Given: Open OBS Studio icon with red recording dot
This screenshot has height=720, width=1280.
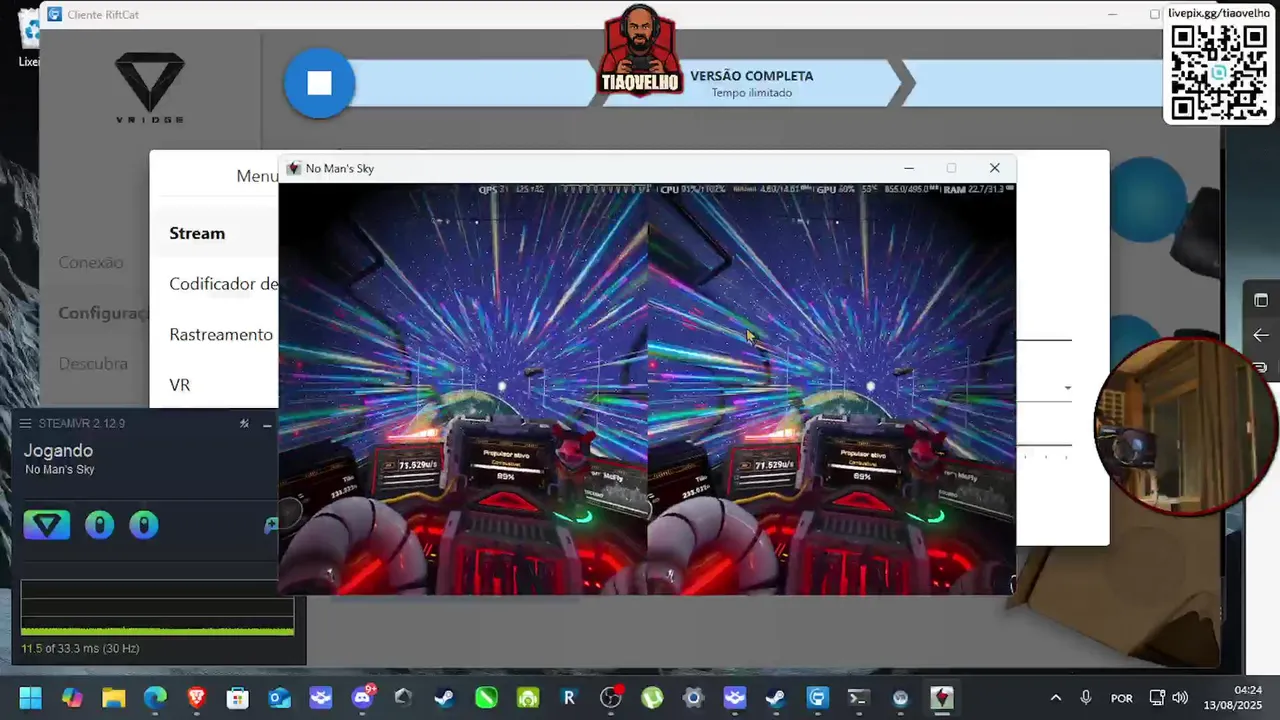Looking at the screenshot, I should [611, 698].
